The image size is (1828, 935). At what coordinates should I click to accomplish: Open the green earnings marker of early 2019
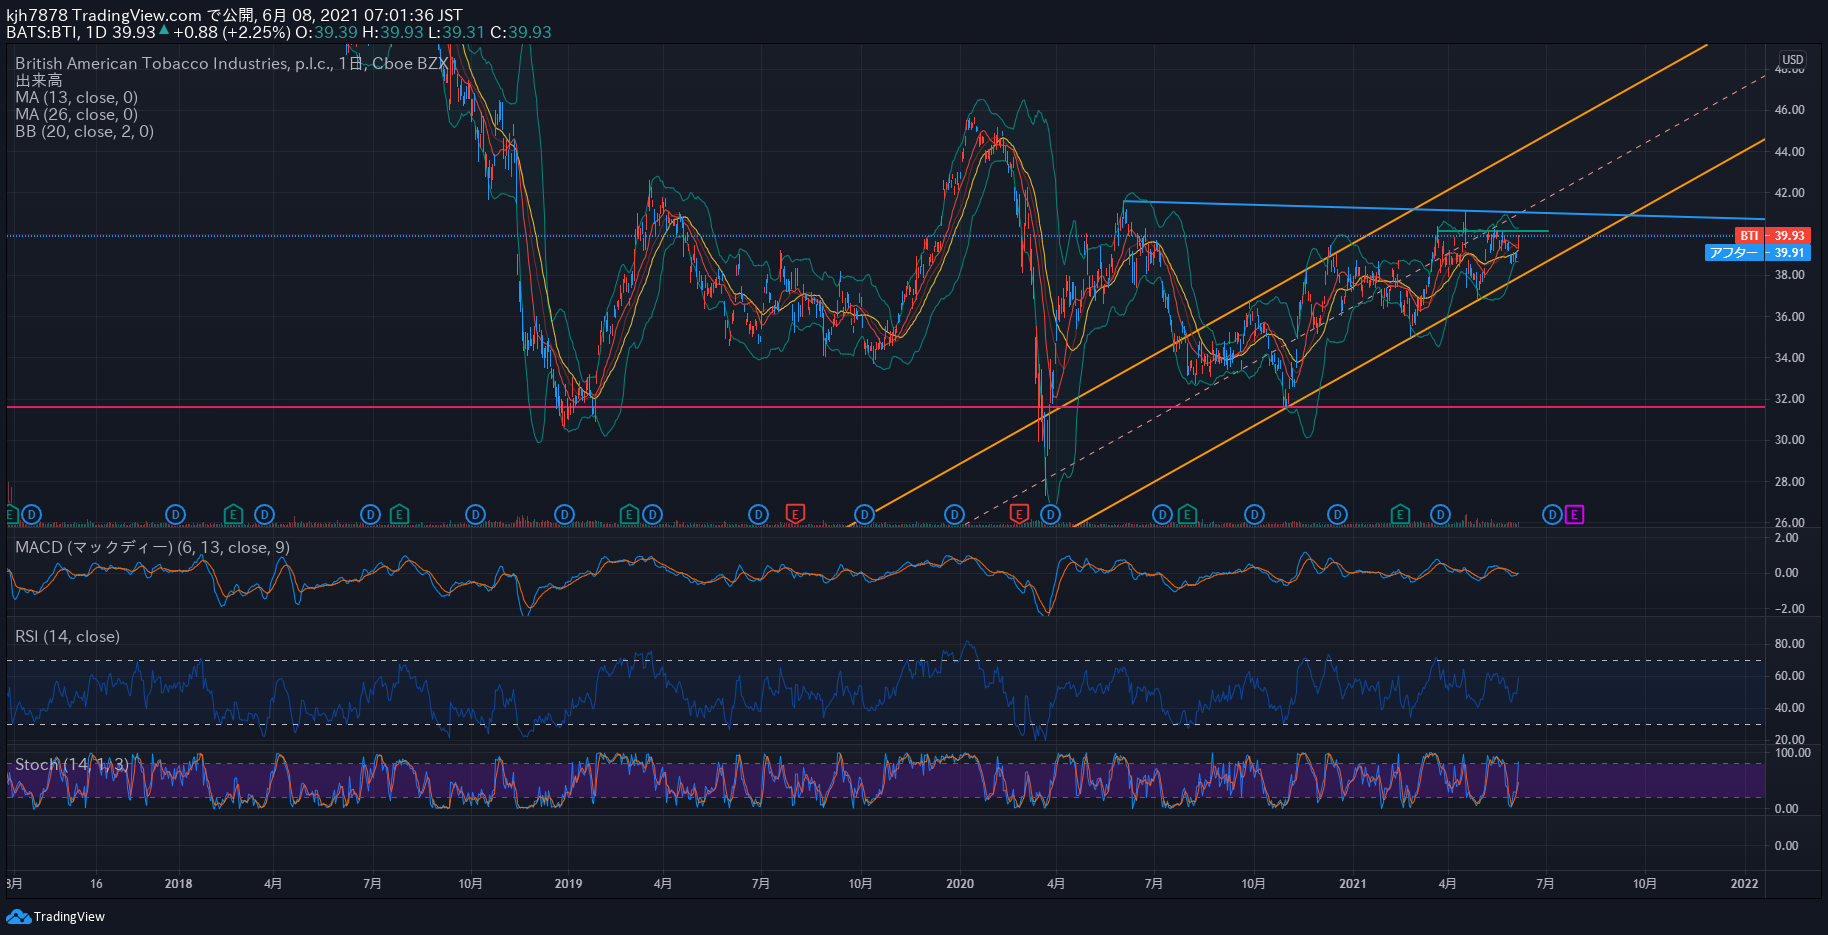(x=629, y=515)
